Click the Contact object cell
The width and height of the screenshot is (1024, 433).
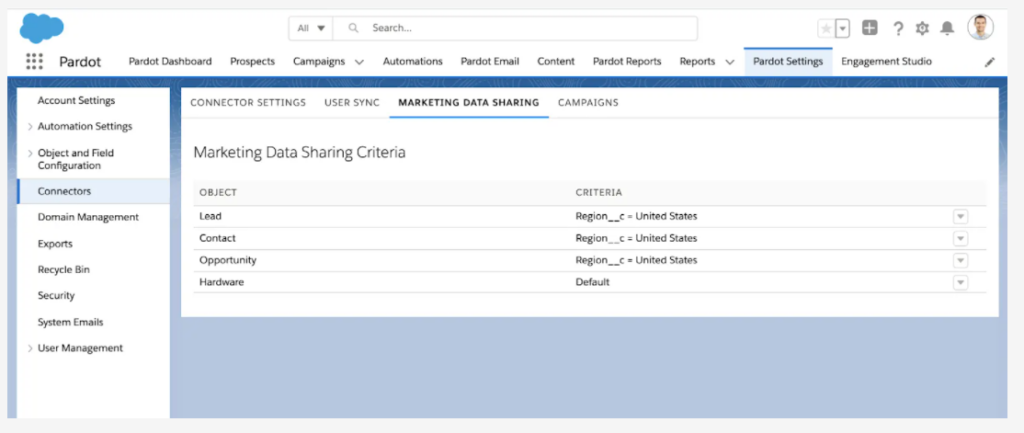(217, 238)
